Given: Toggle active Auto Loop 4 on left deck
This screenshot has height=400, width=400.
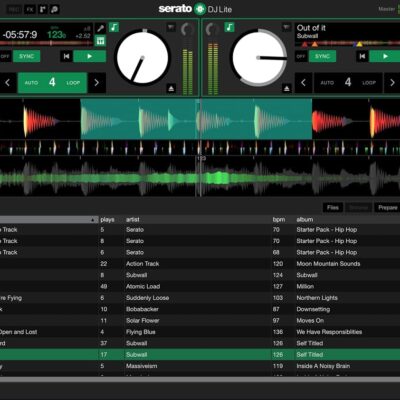Looking at the screenshot, I should (x=52, y=82).
